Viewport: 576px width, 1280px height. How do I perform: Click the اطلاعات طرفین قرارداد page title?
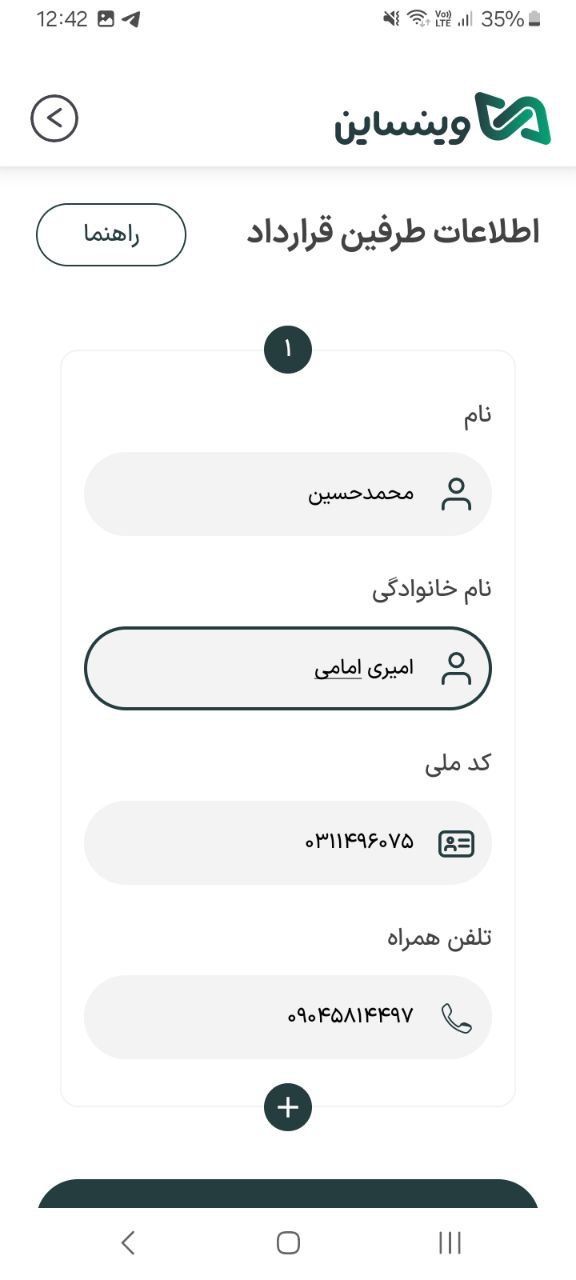pyautogui.click(x=392, y=233)
